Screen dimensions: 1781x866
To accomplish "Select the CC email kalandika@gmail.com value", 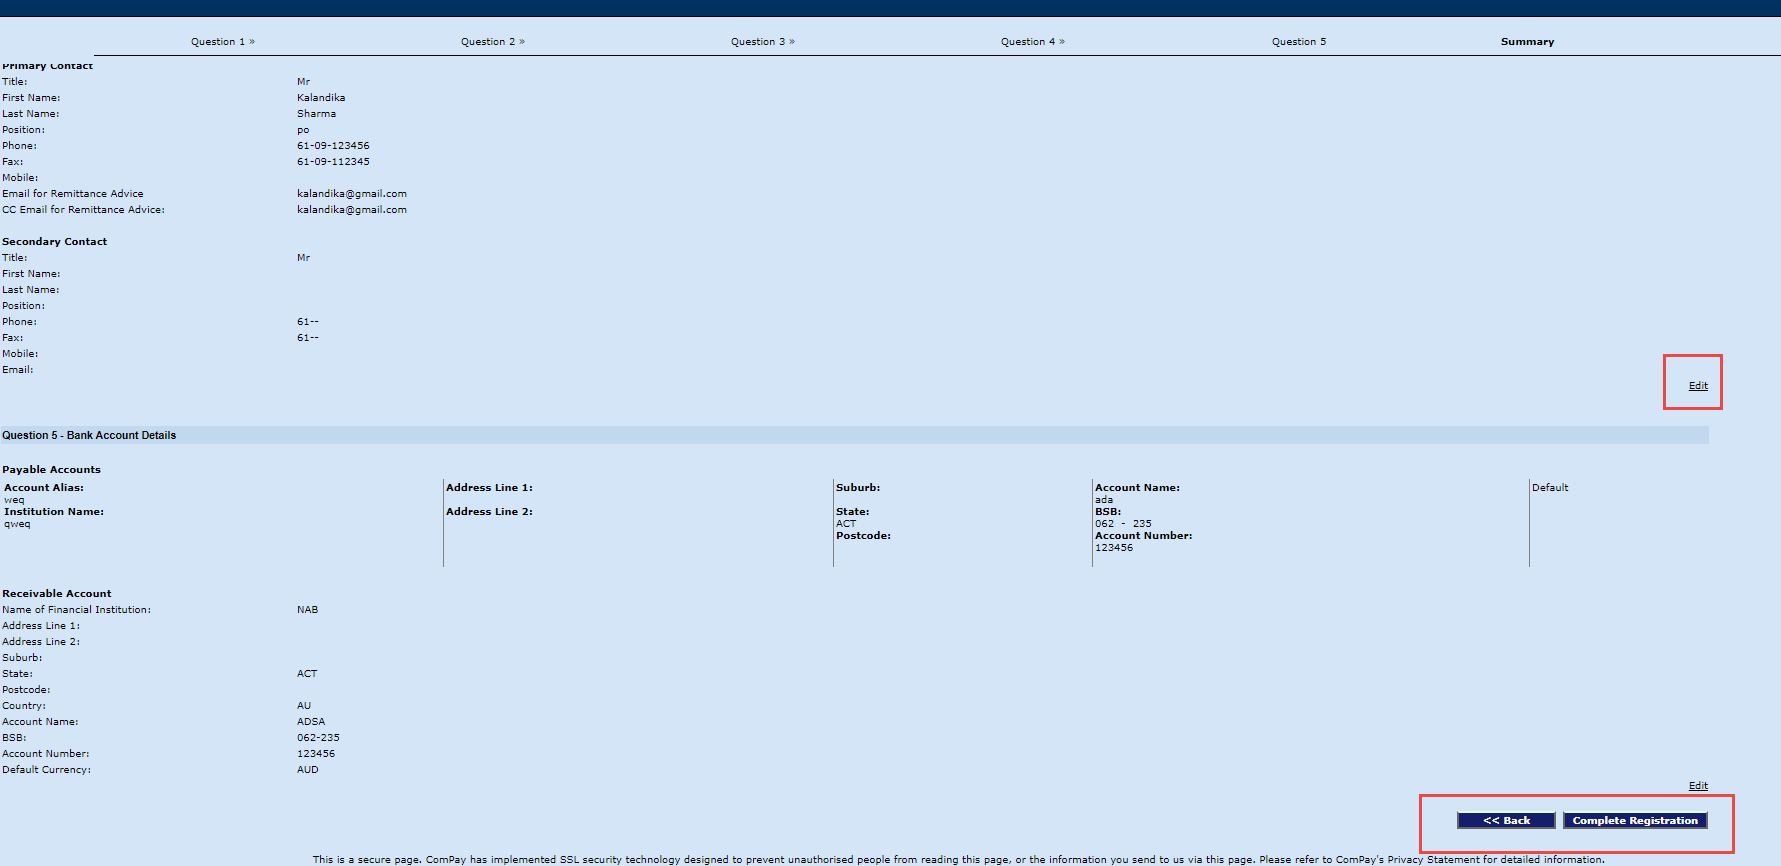I will pyautogui.click(x=352, y=210).
